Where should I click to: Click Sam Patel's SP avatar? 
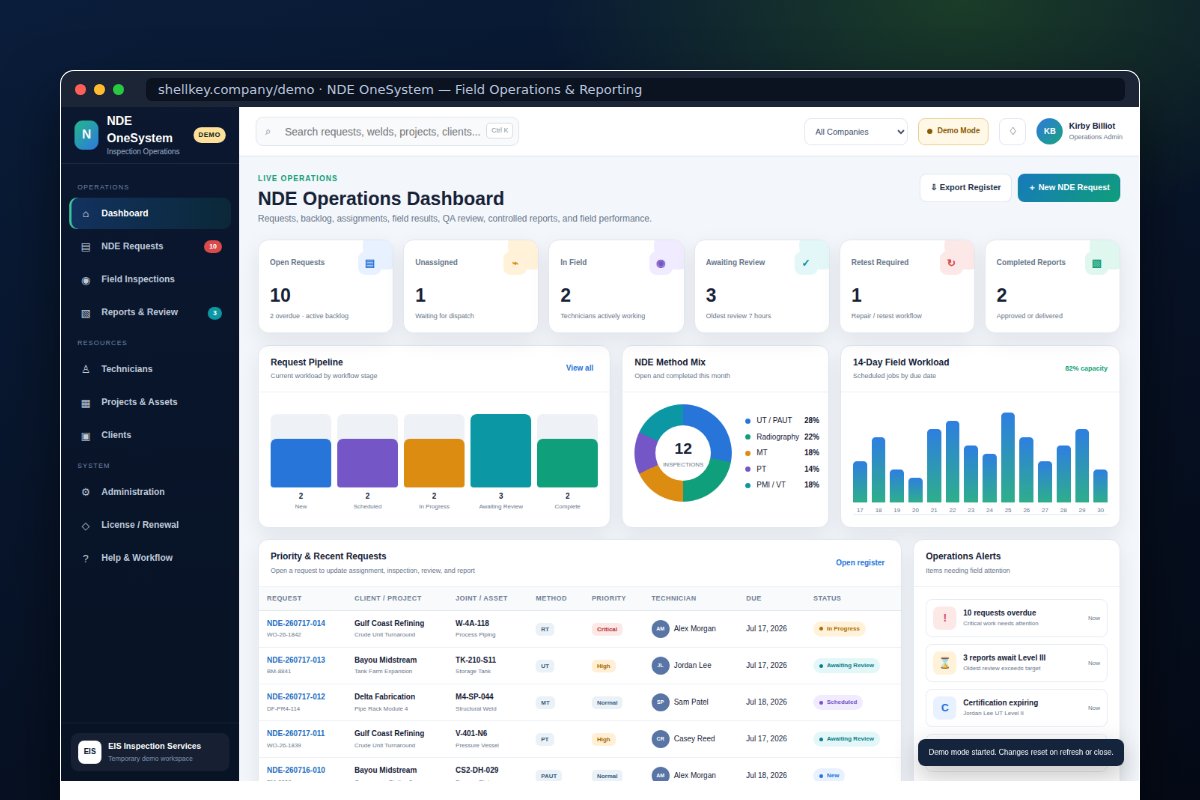(x=660, y=702)
